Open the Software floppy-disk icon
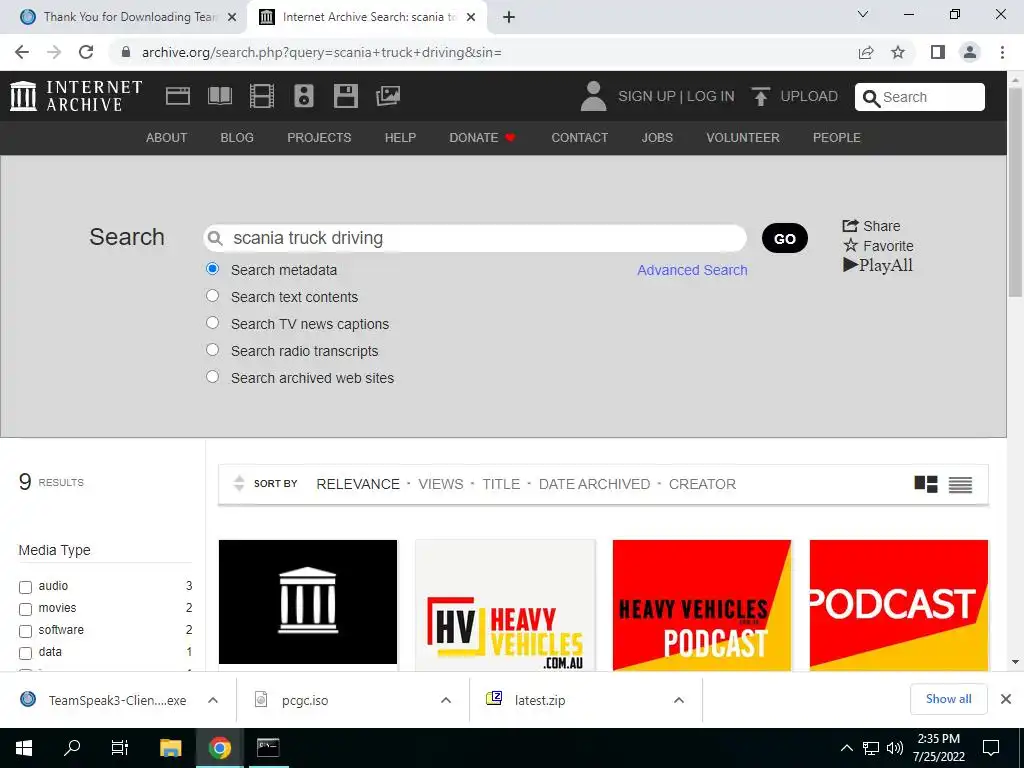Viewport: 1024px width, 768px height. pyautogui.click(x=345, y=96)
